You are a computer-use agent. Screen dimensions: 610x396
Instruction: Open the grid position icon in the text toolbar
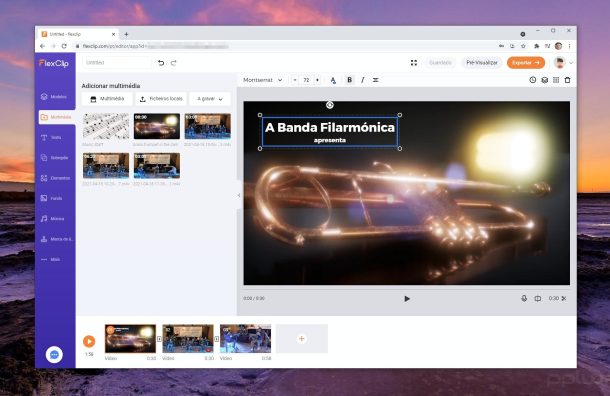[556, 80]
